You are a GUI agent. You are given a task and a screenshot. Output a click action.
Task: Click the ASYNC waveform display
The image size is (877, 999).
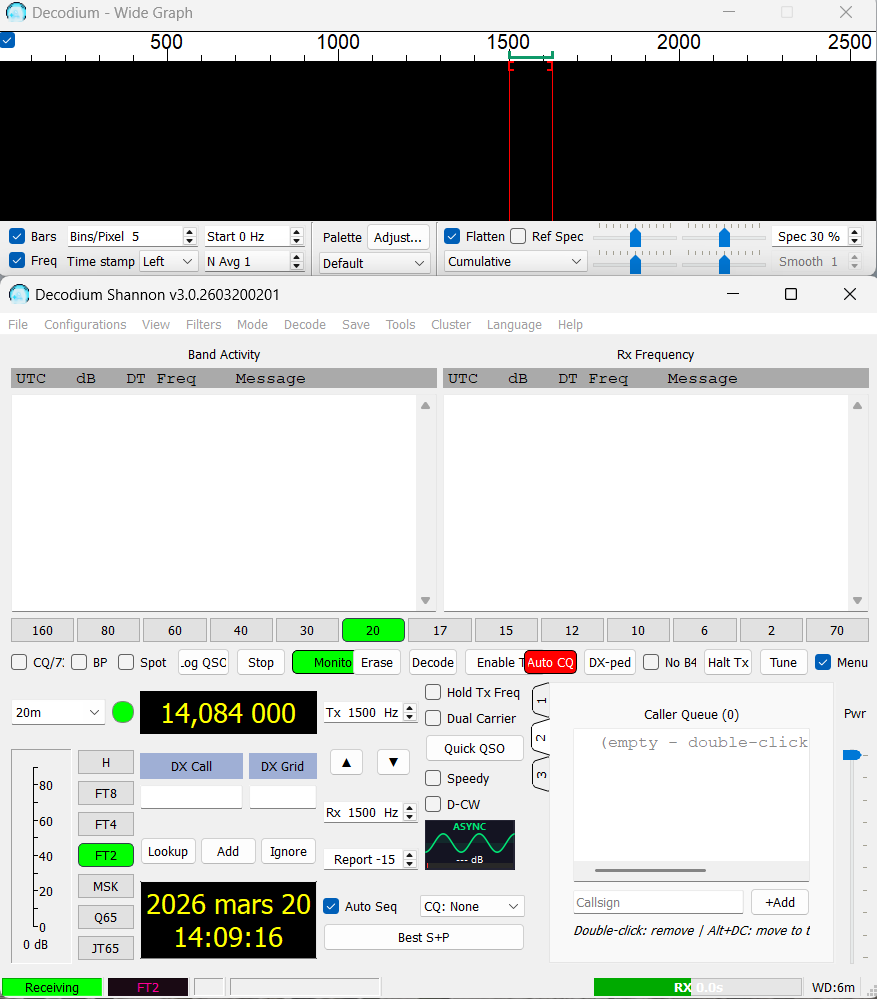point(470,845)
